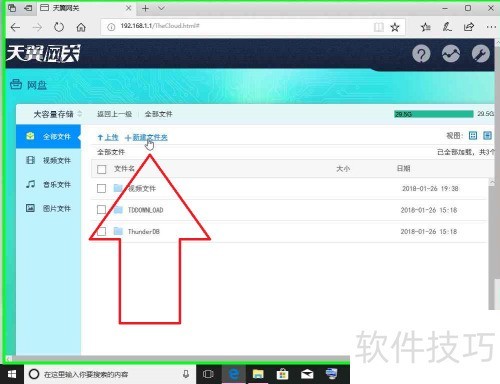Select 图片文件 in the sidebar
Screen dimensions: 500x384
pos(48,208)
